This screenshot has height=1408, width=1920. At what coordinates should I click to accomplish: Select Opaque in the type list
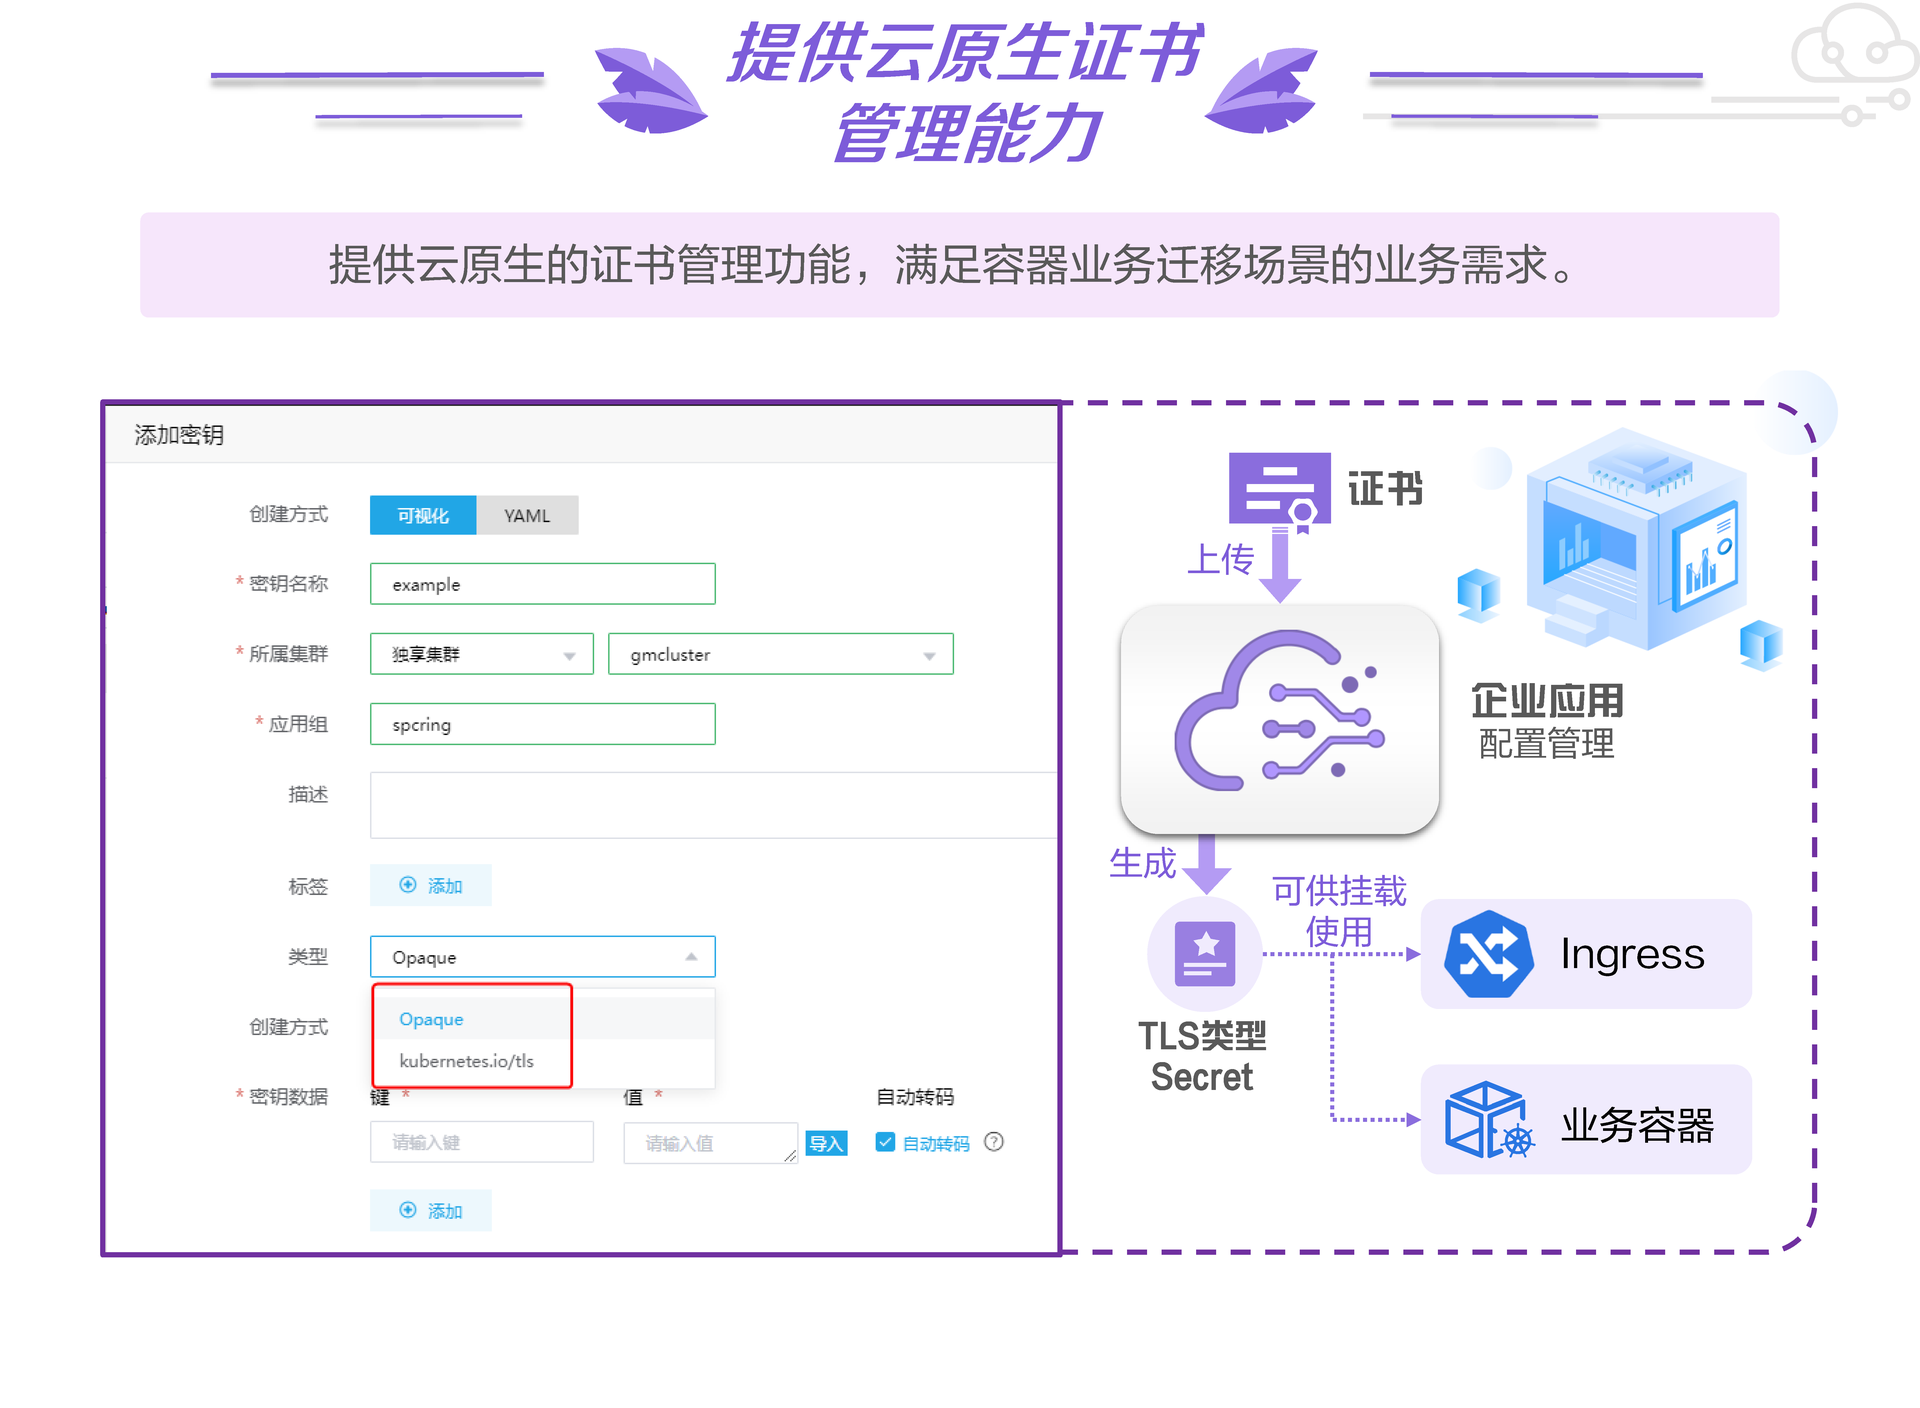tap(431, 1019)
